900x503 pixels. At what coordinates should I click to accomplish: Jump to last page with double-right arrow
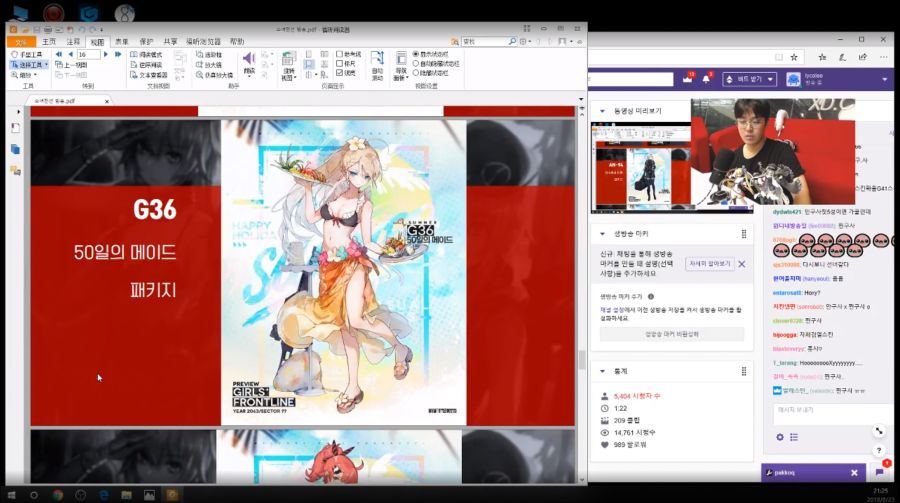118,55
